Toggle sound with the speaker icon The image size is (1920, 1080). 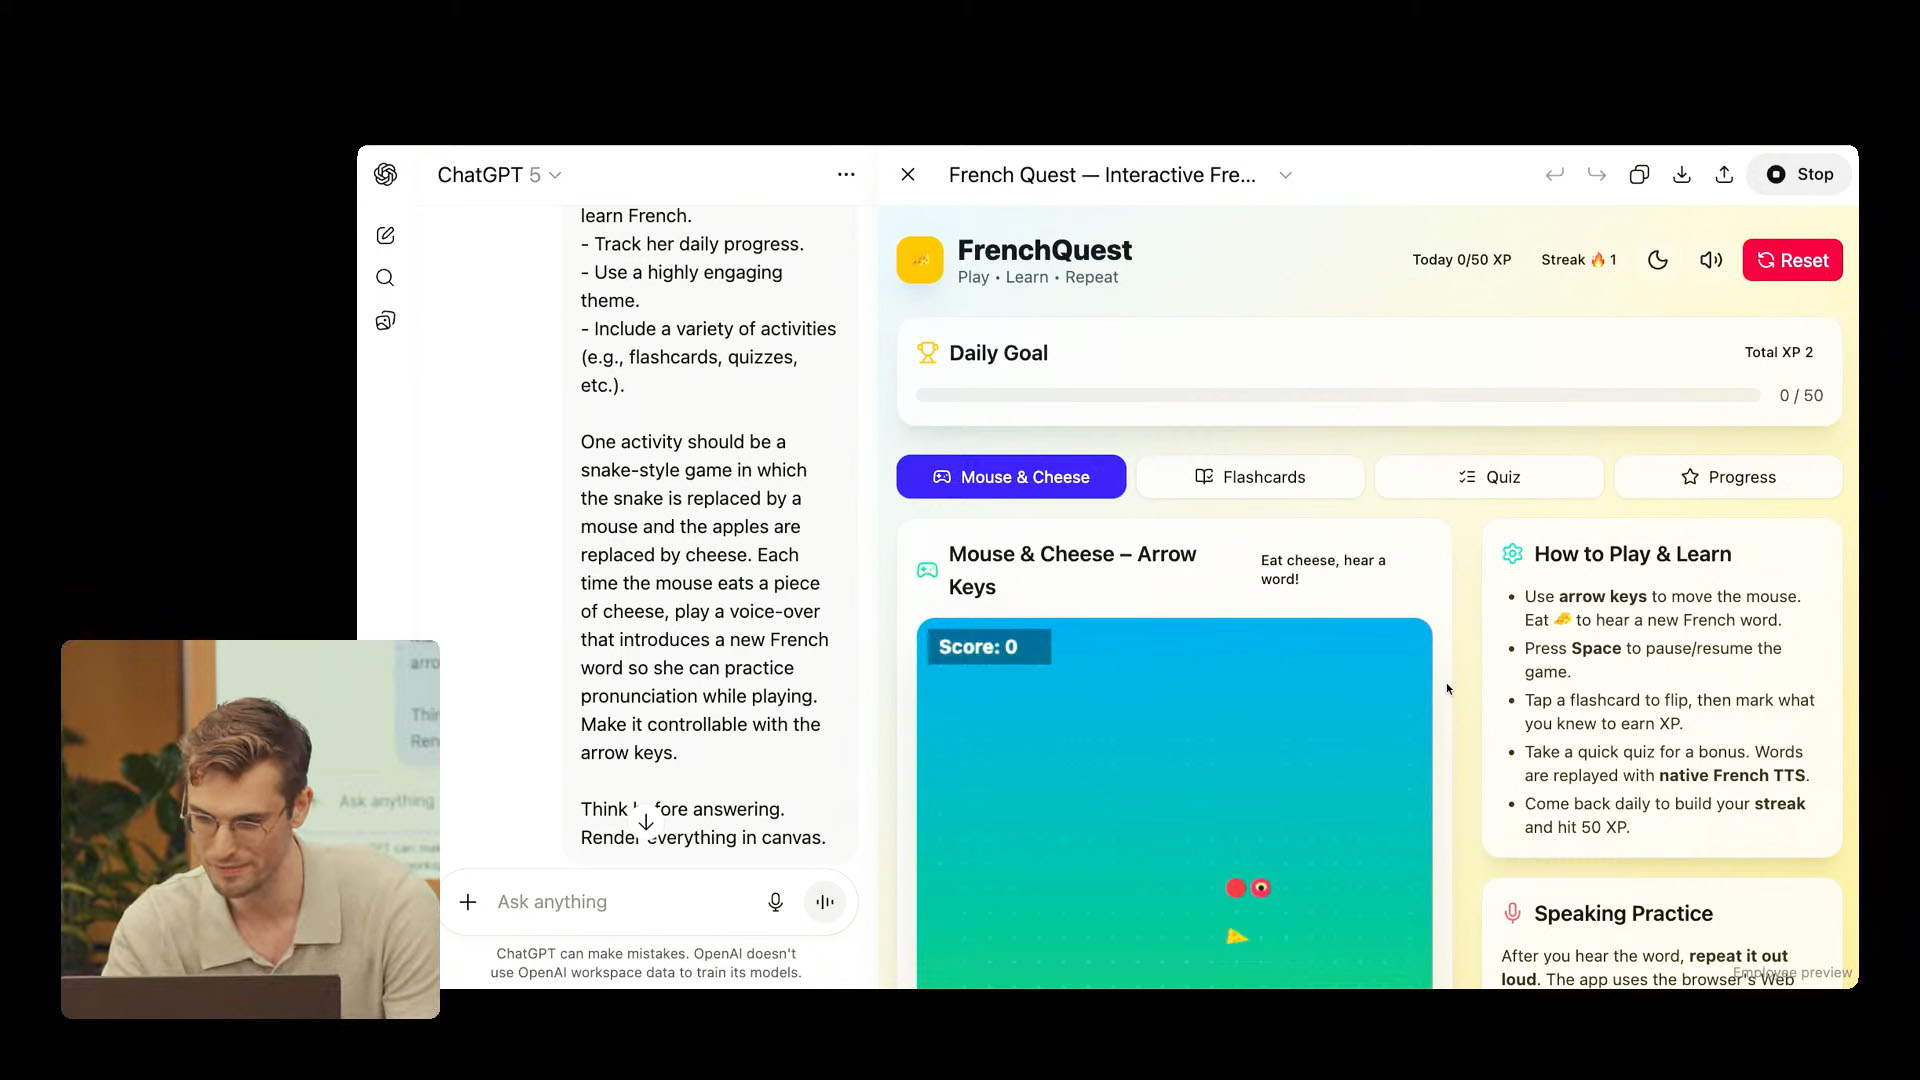click(1711, 260)
